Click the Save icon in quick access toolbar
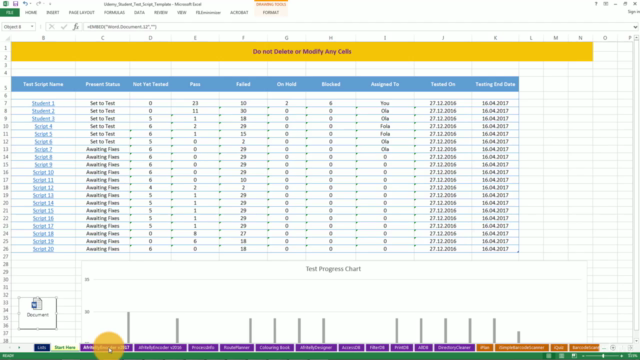Image resolution: width=640 pixels, height=360 pixels. [16, 4]
